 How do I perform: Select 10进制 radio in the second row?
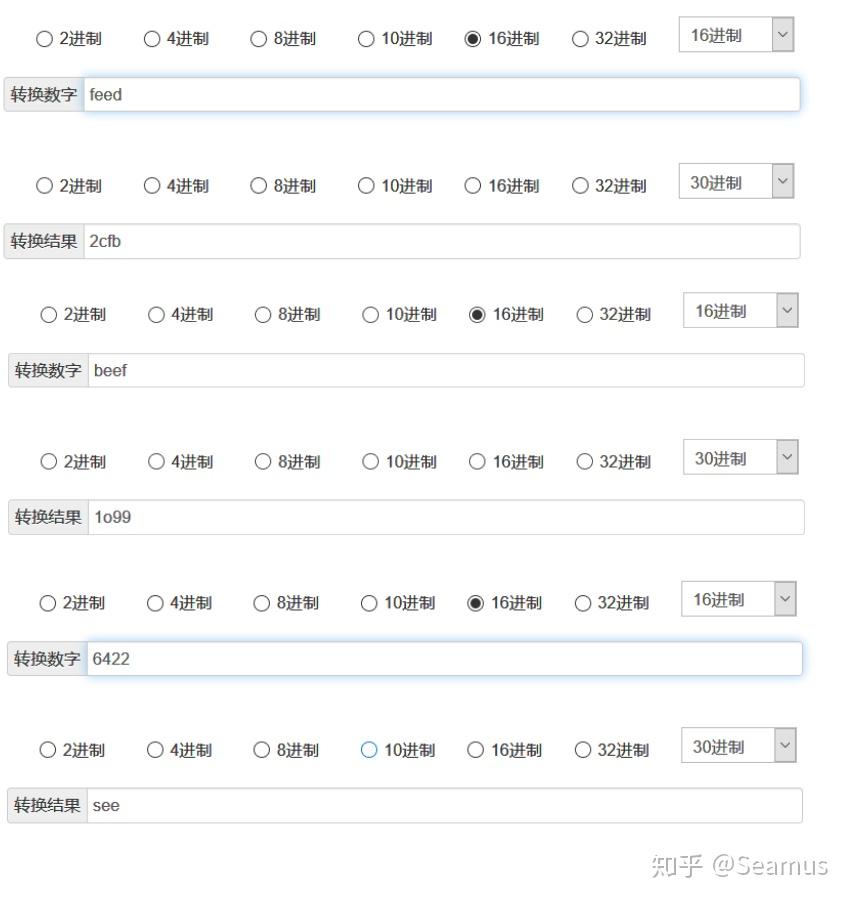[366, 185]
